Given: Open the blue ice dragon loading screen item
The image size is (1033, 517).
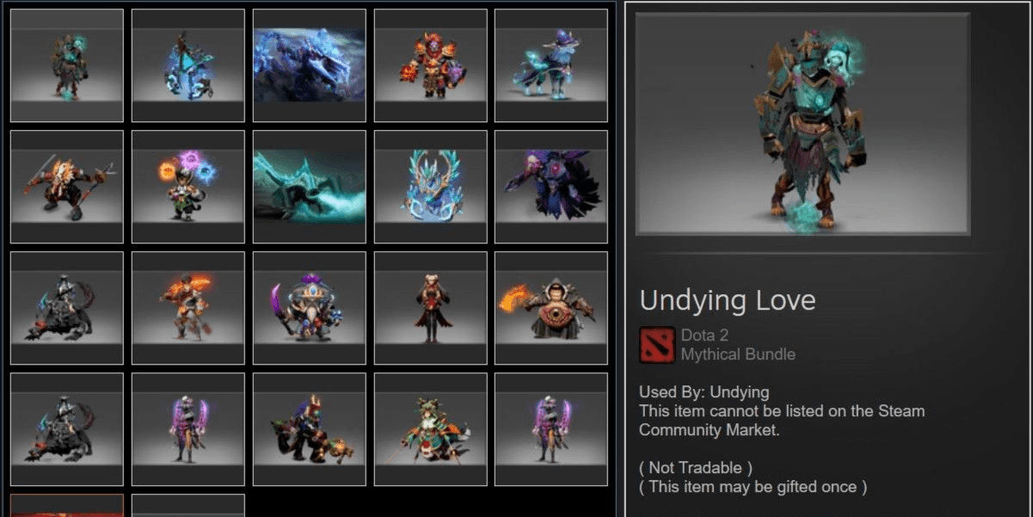Looking at the screenshot, I should [x=309, y=65].
